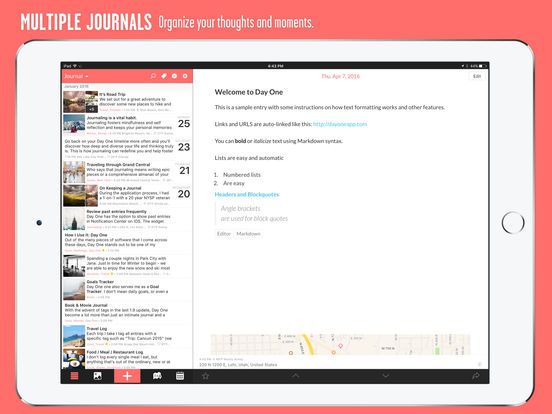Click the date number 20

pyautogui.click(x=184, y=194)
